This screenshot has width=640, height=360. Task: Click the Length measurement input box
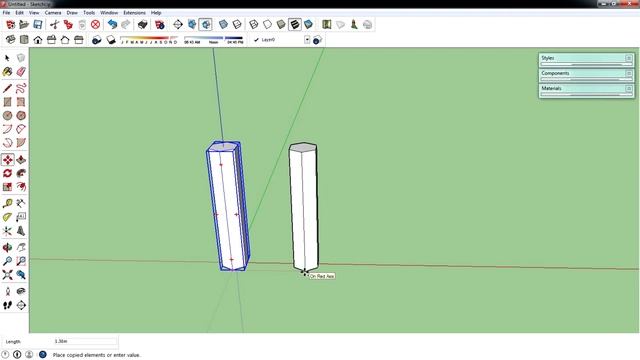85,341
